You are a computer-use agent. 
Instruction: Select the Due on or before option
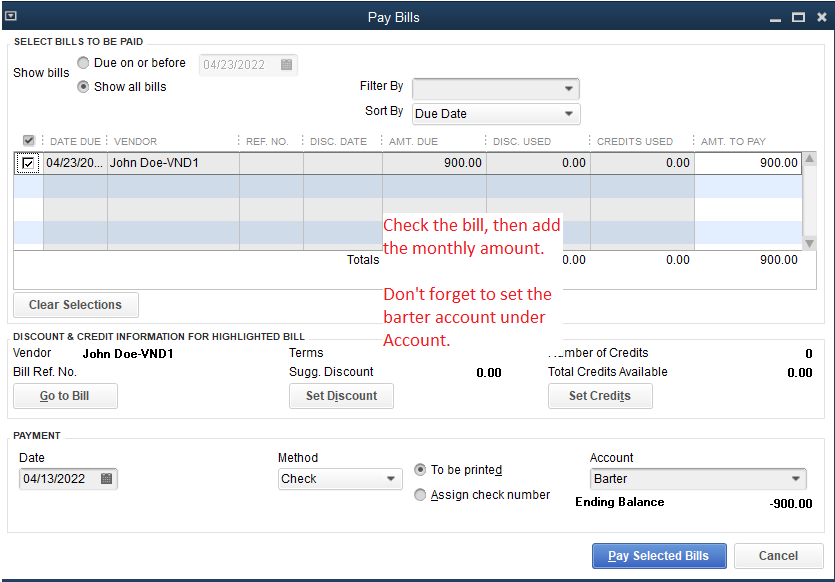coord(83,62)
